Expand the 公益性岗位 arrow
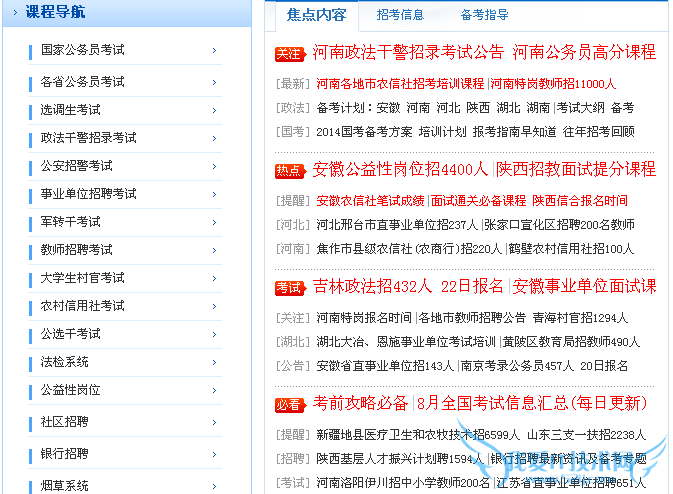This screenshot has width=673, height=494. [x=214, y=391]
